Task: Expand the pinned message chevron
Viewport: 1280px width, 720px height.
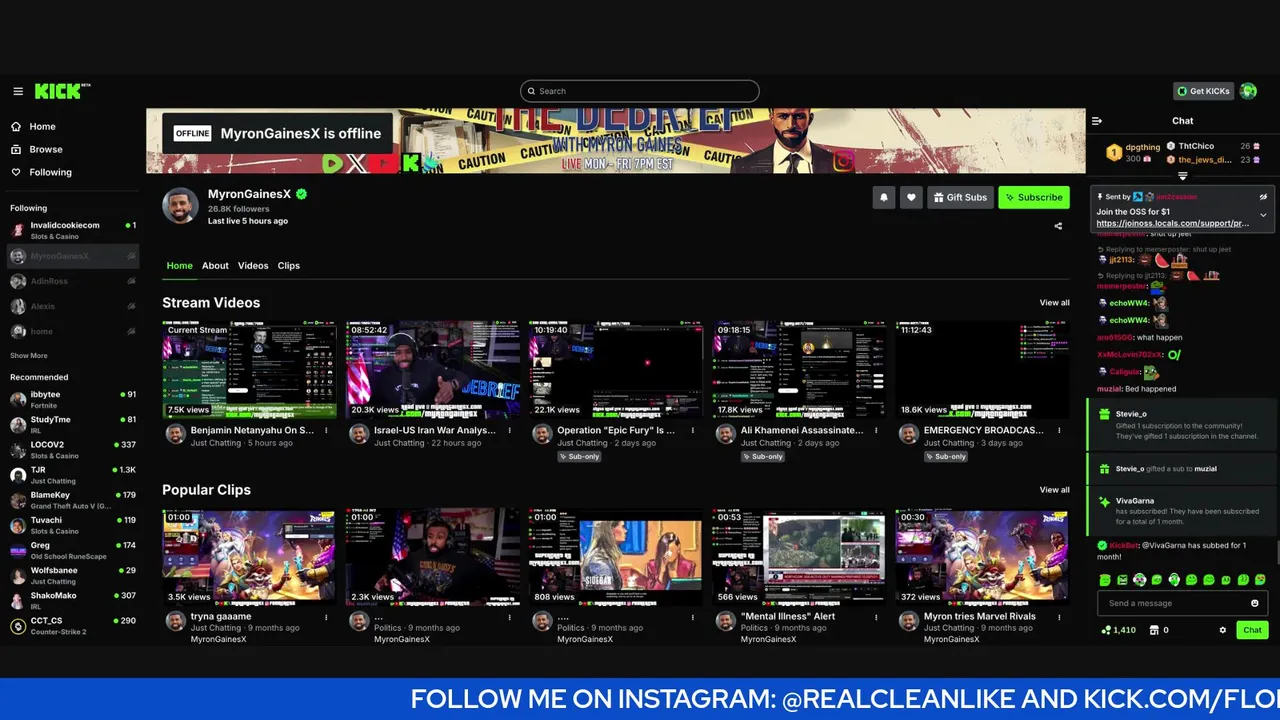Action: coord(1263,215)
